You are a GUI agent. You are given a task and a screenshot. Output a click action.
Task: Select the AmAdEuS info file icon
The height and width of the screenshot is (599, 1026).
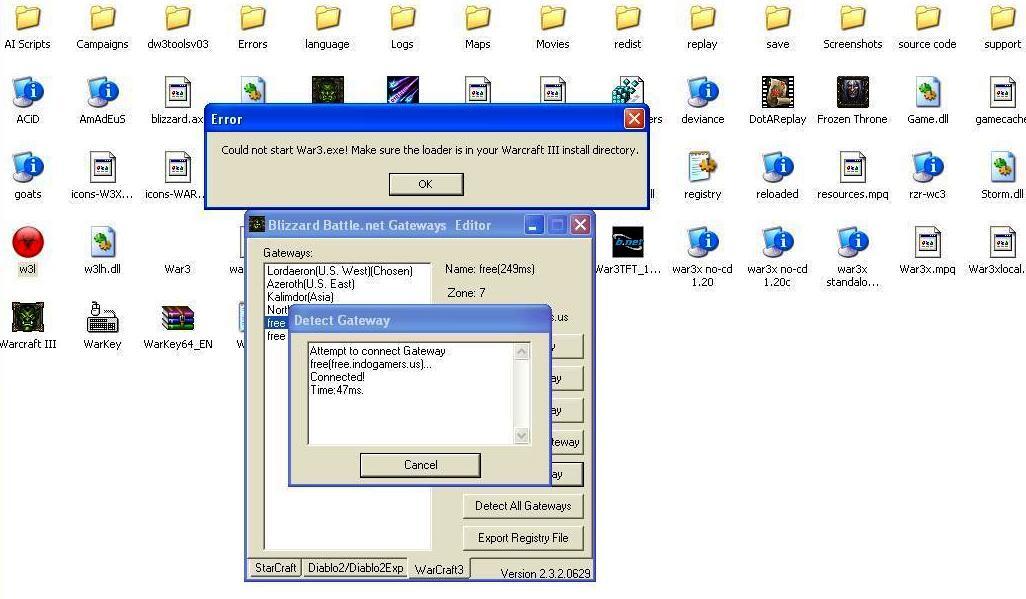102,92
